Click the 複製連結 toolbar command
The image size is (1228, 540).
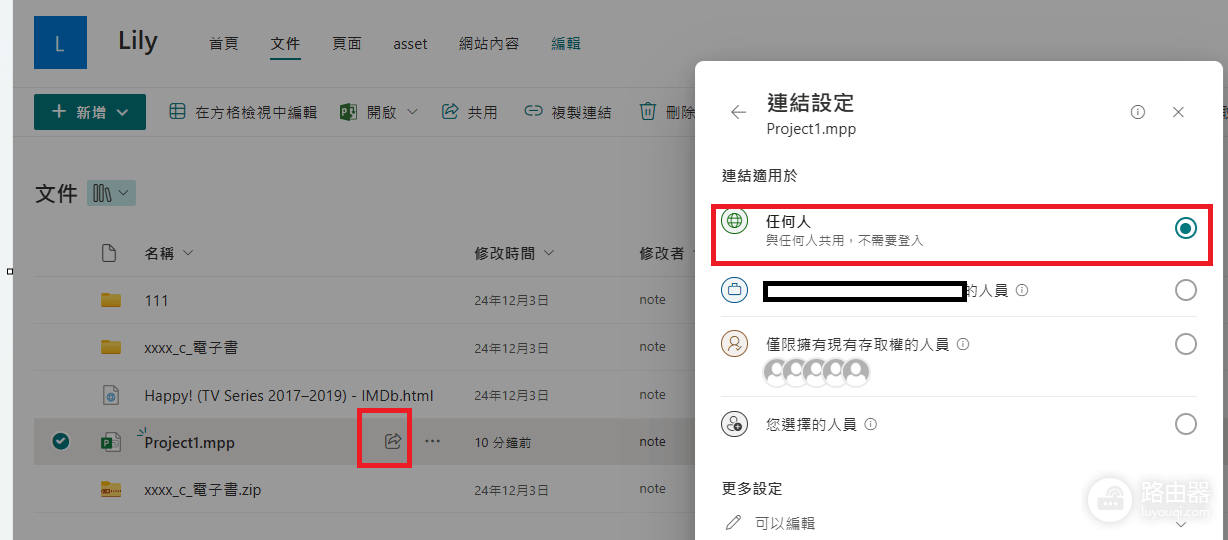[568, 112]
